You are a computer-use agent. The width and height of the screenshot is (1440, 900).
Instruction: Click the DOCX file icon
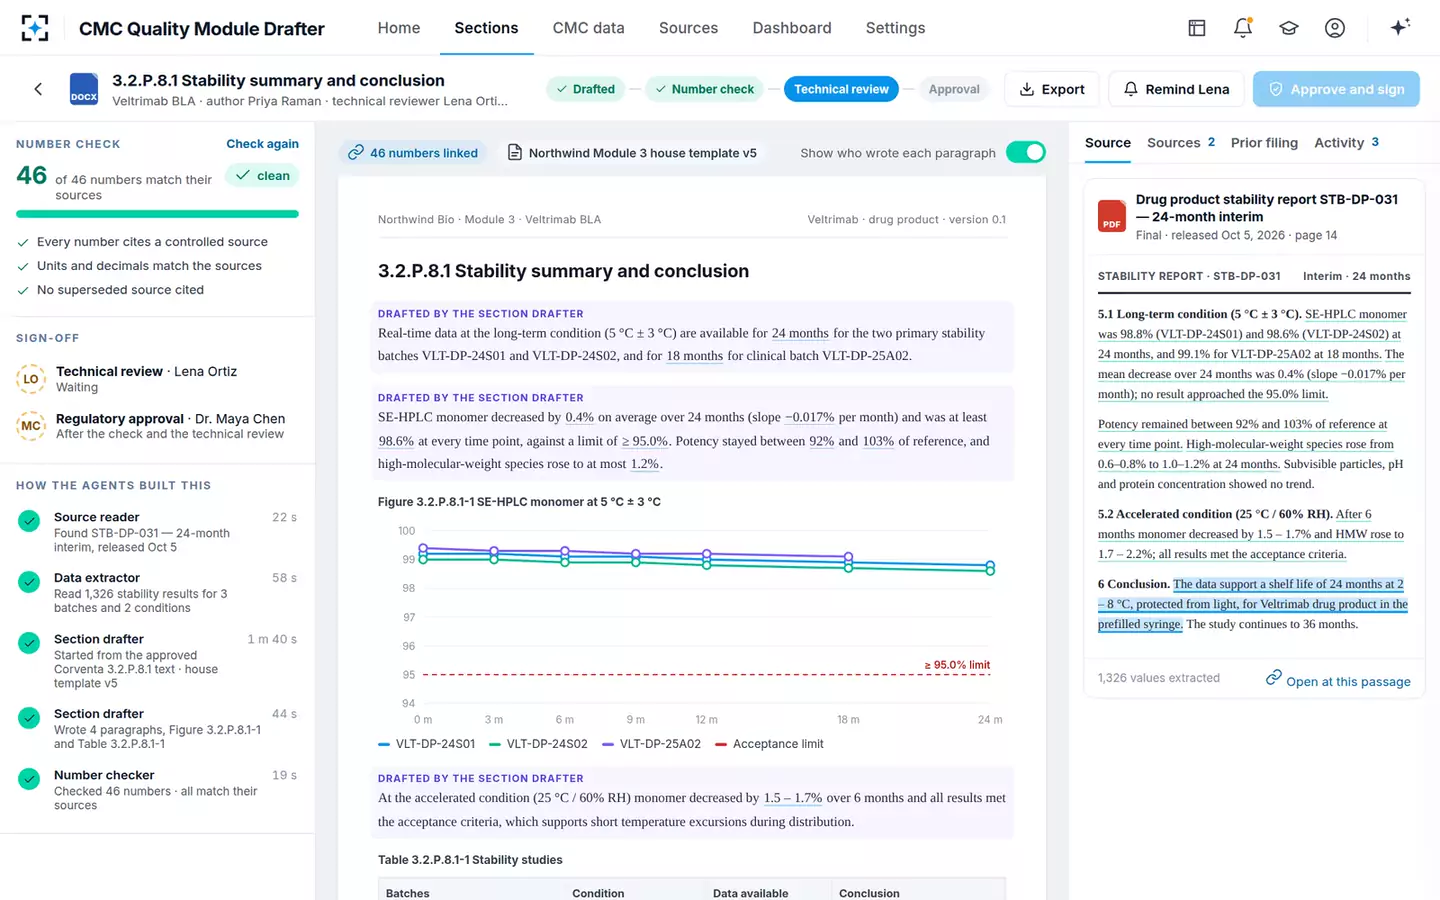tap(84, 89)
